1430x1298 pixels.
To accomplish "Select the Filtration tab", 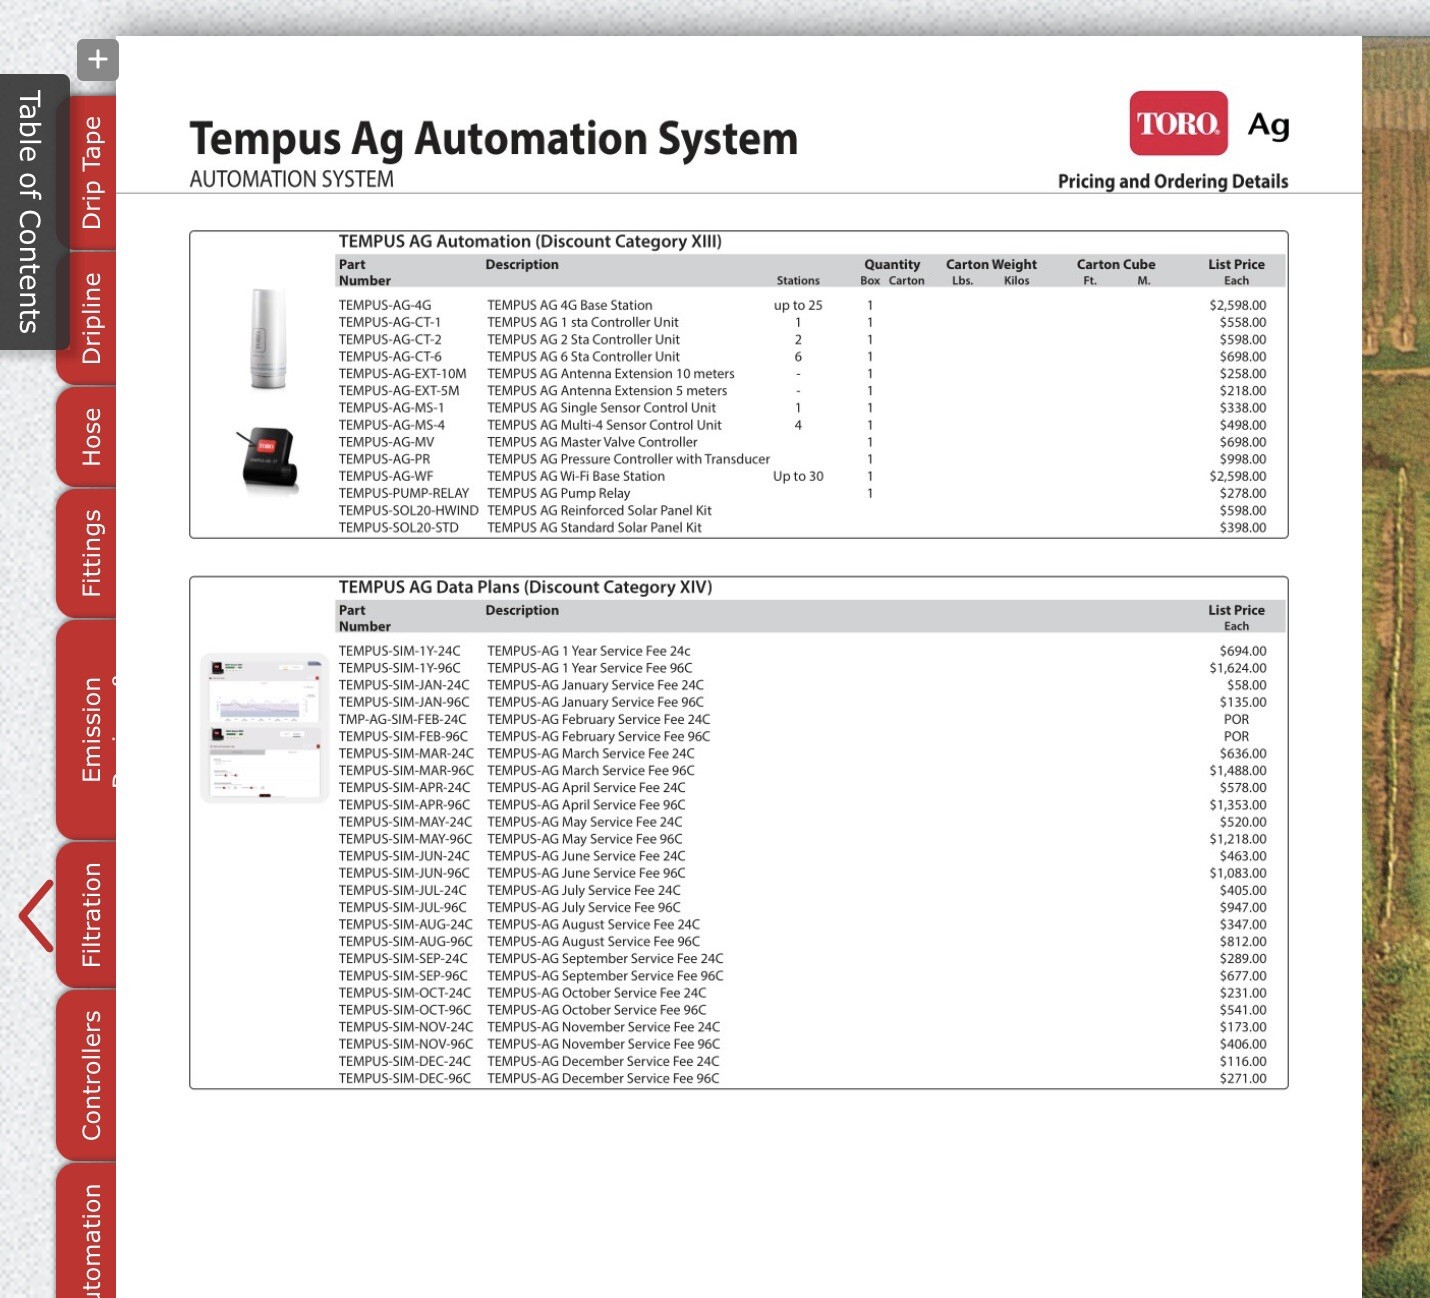I will [x=90, y=914].
